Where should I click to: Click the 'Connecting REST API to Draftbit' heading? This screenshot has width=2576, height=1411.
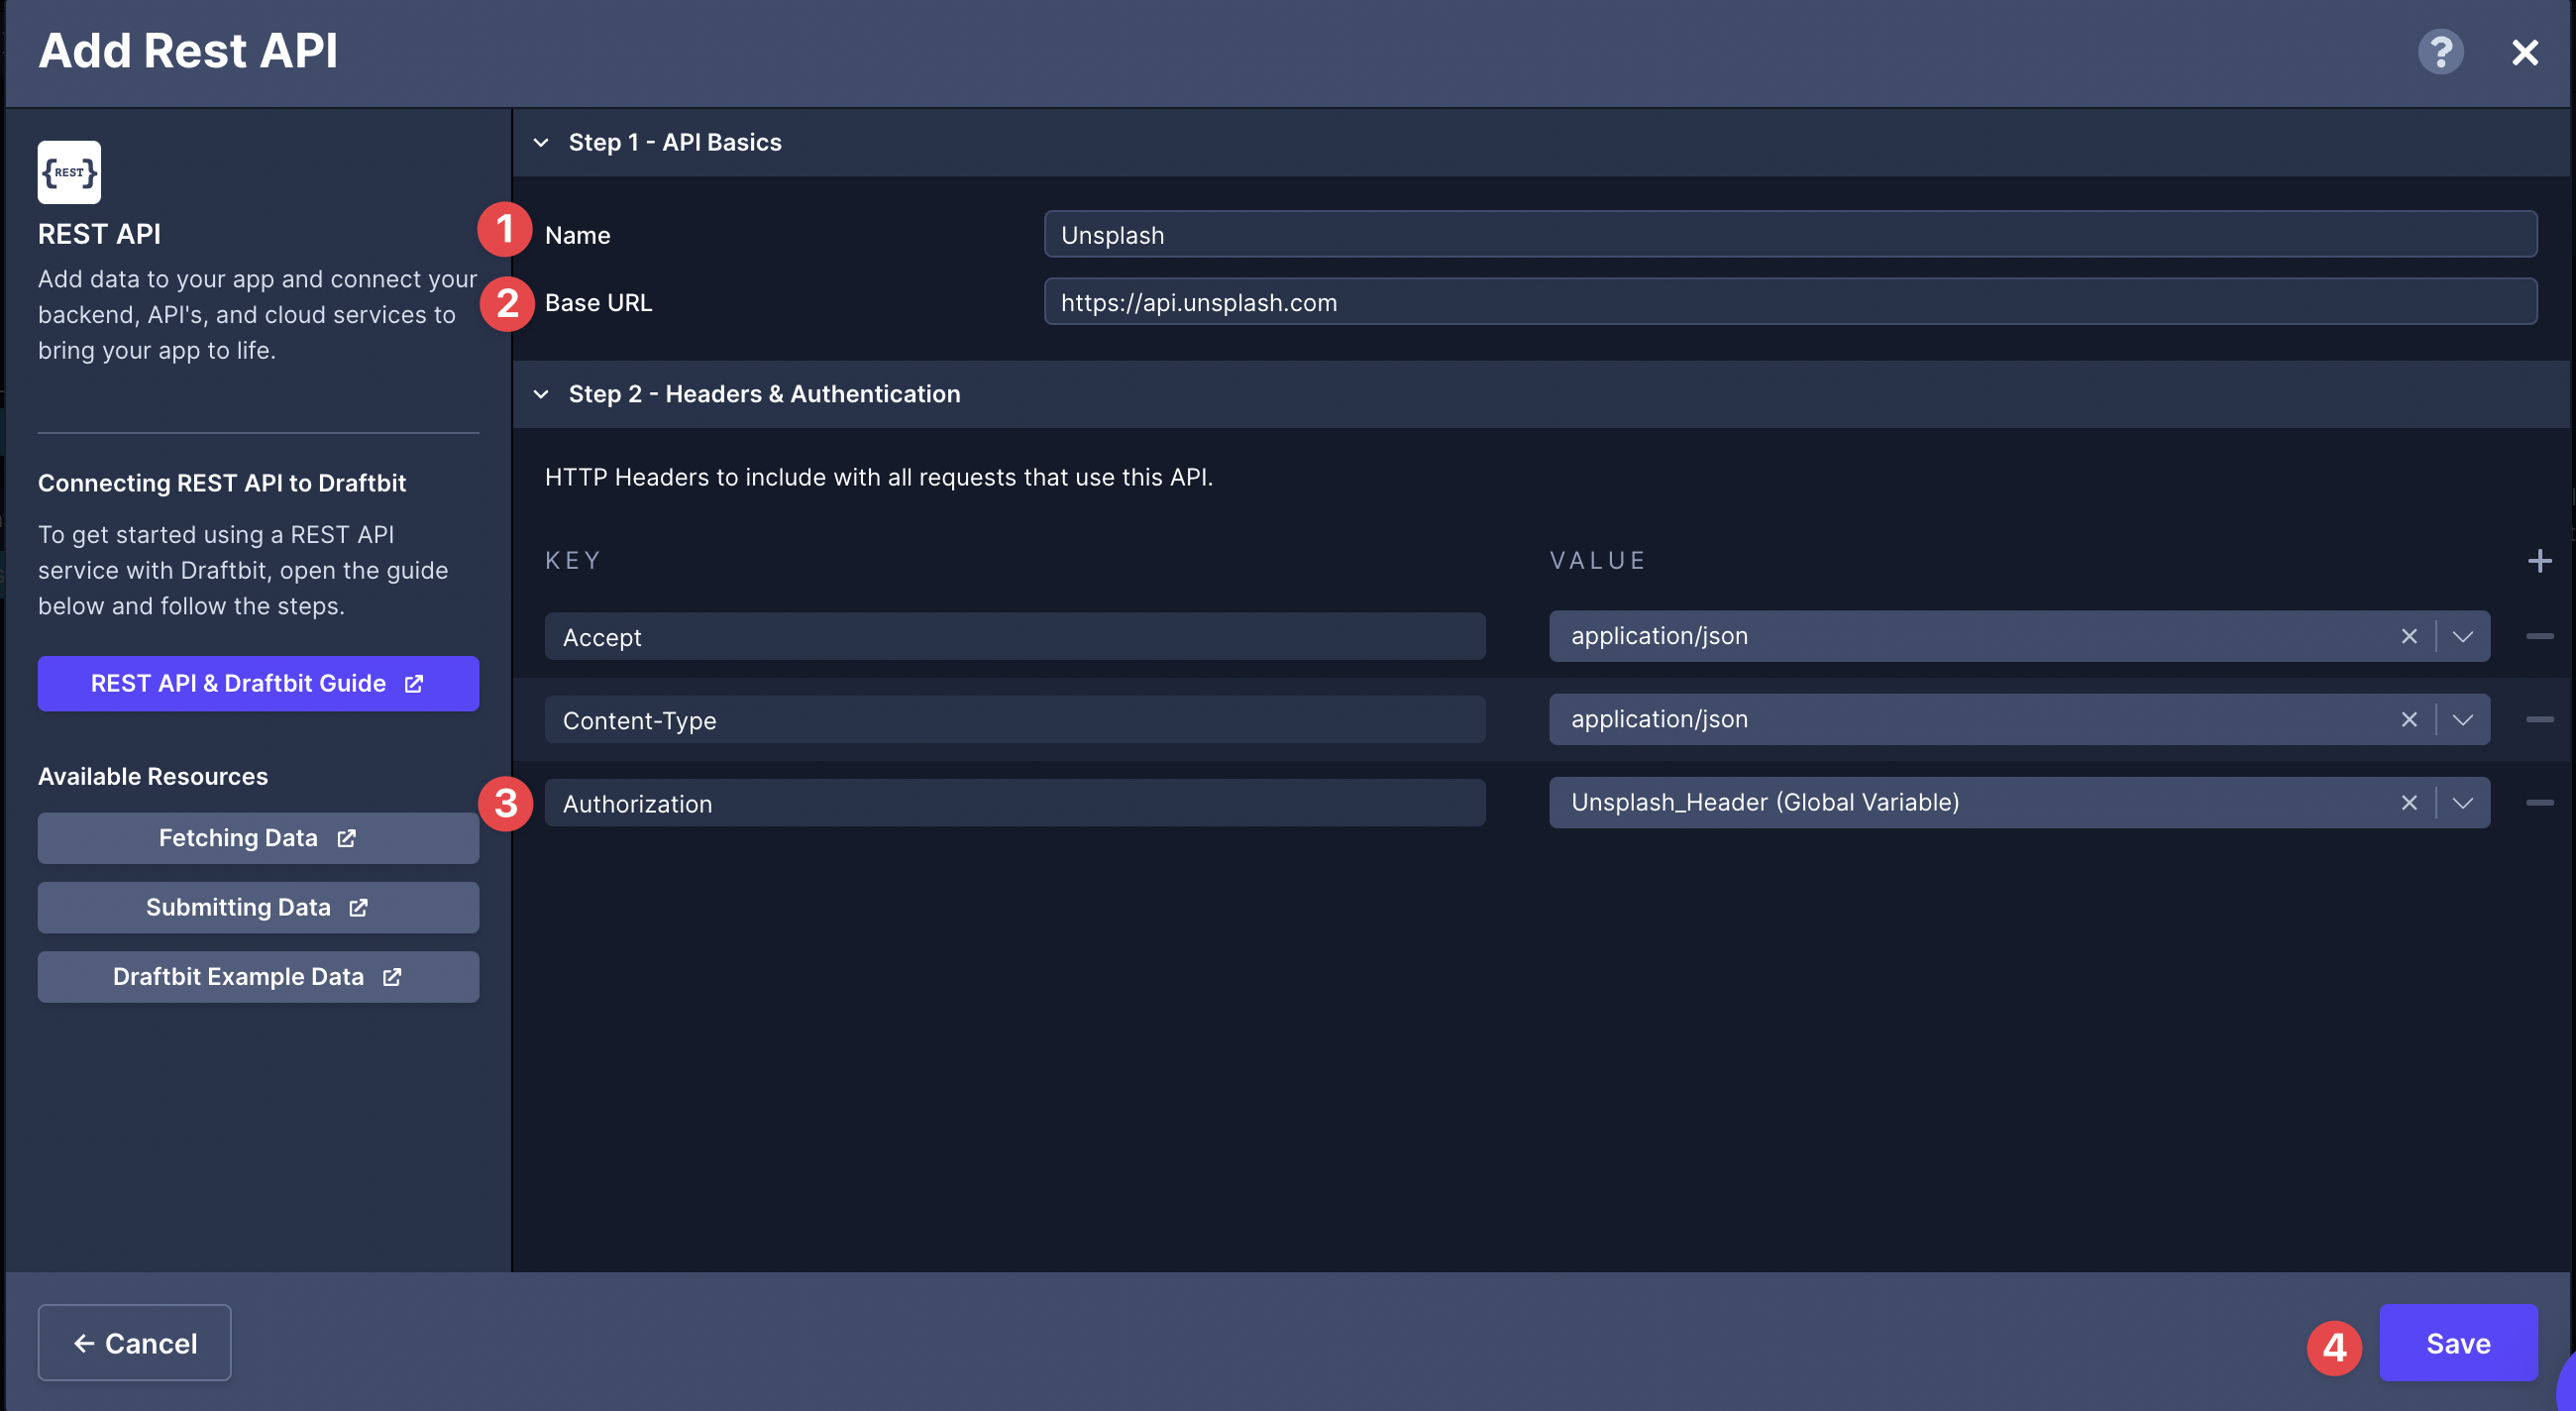[222, 483]
